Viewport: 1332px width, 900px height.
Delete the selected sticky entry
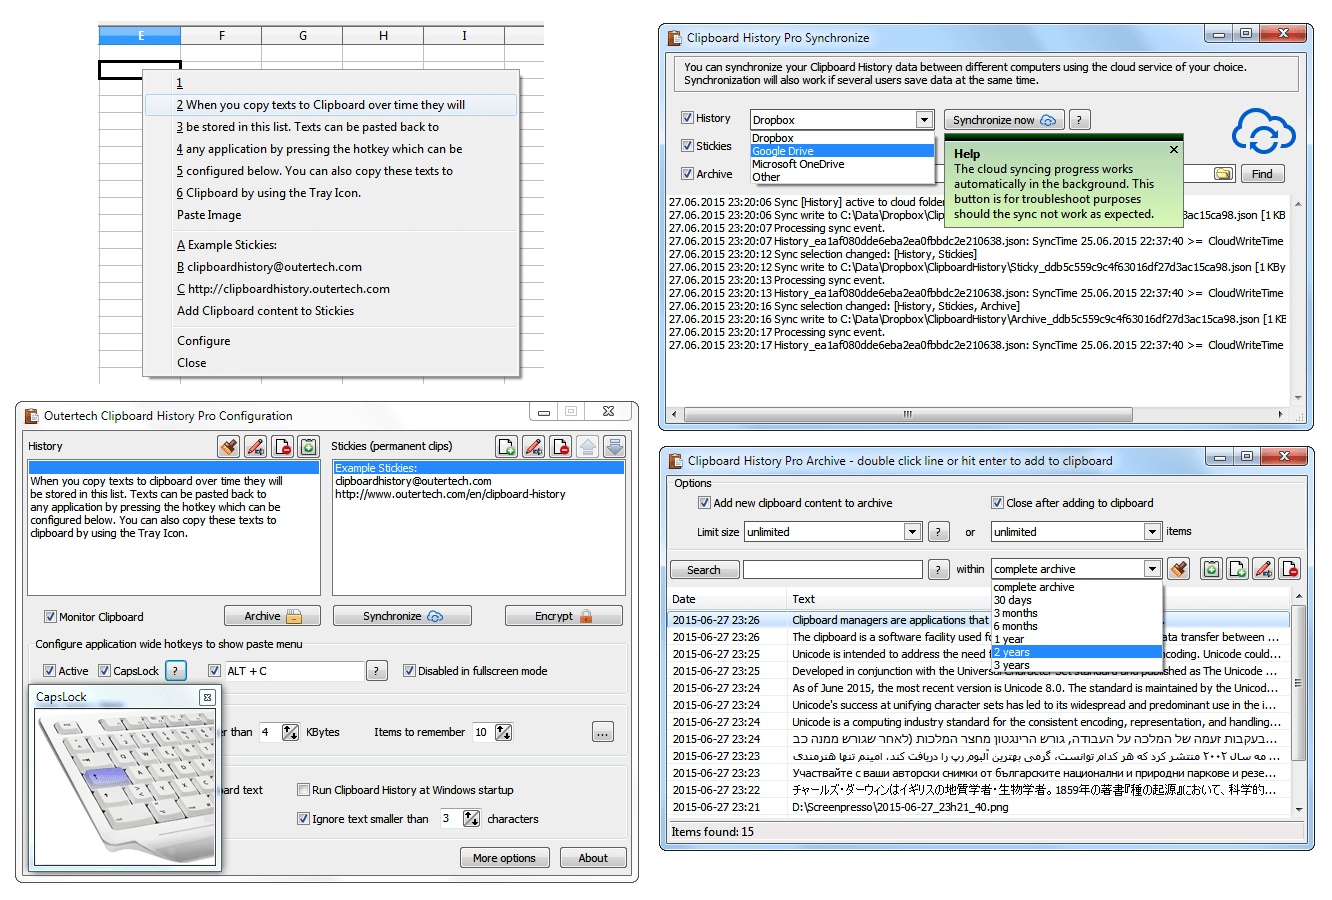coord(561,446)
